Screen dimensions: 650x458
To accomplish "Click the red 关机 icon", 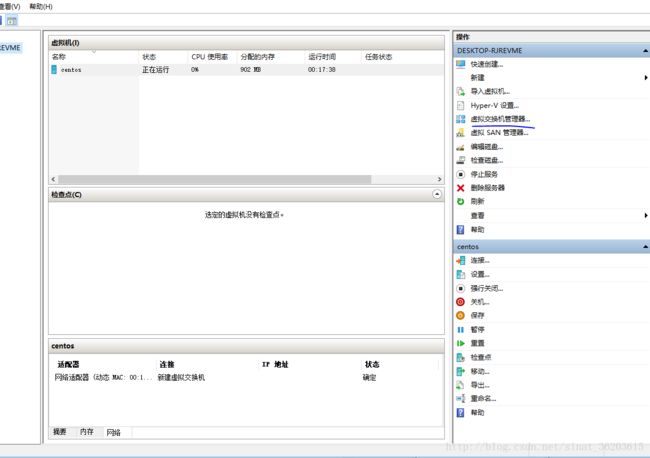I will [461, 302].
